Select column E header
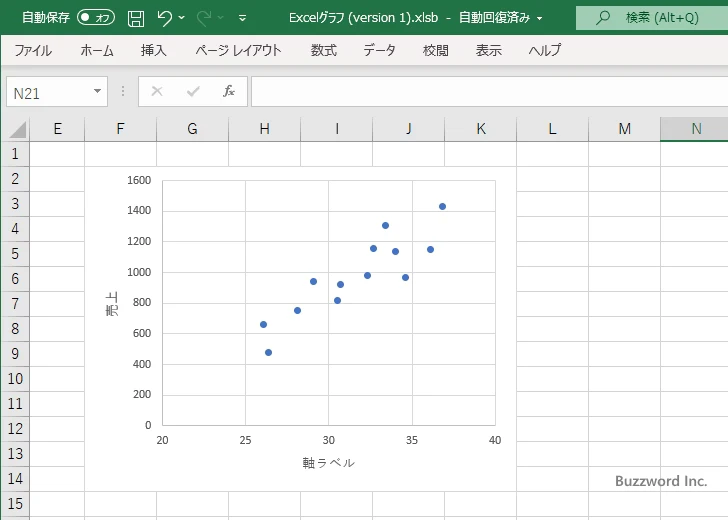This screenshot has width=728, height=520. (x=57, y=129)
